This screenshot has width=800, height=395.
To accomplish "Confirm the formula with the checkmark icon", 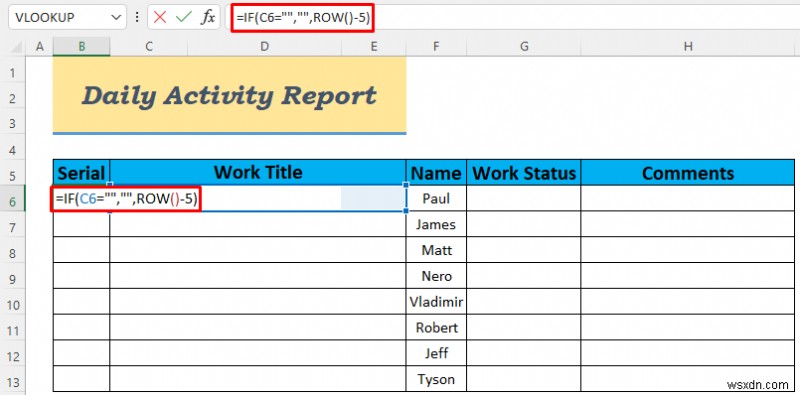I will click(x=183, y=17).
